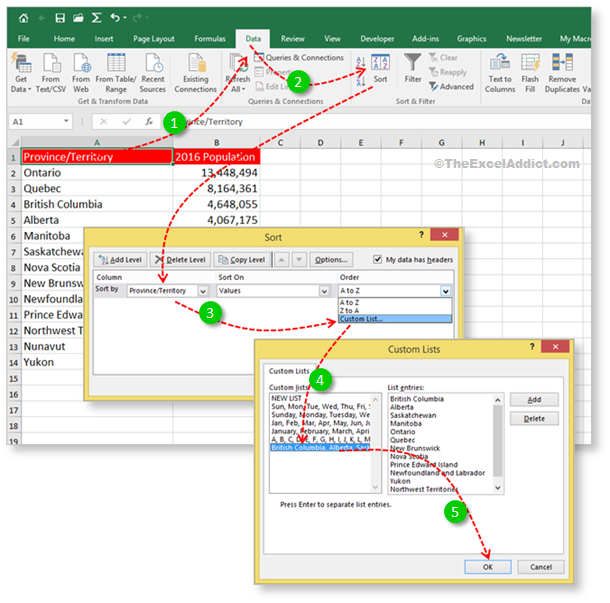Viewport: 610px width, 603px height.
Task: Switch to the Page Layout tab
Action: [154, 39]
